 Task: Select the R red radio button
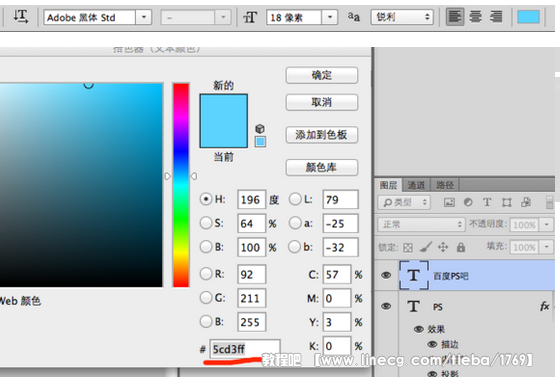coord(206,274)
